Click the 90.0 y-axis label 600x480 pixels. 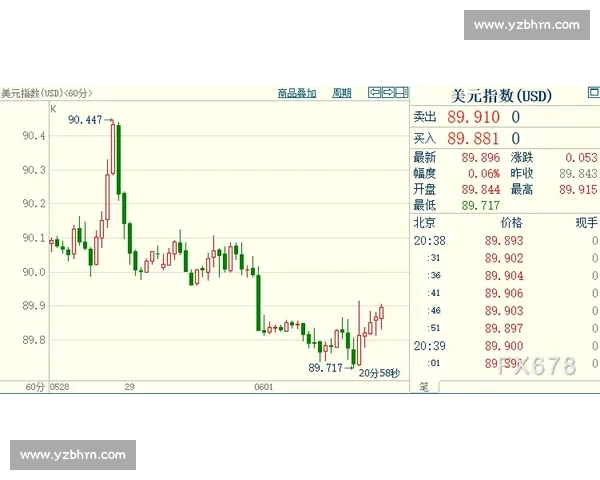click(x=34, y=272)
